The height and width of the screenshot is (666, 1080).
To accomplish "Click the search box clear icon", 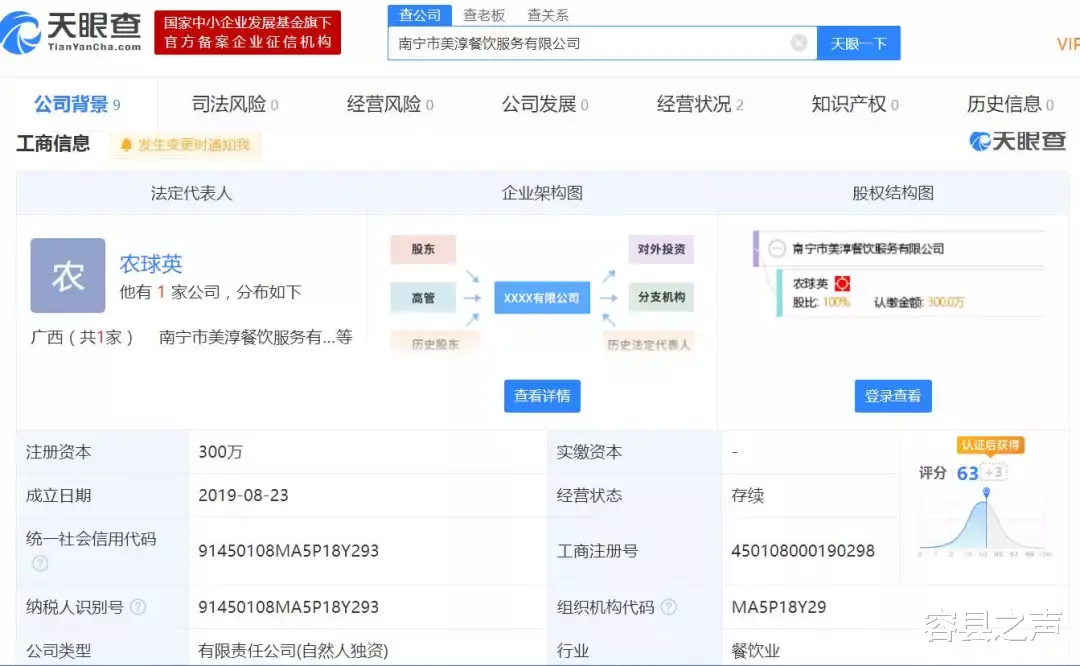I will (798, 43).
